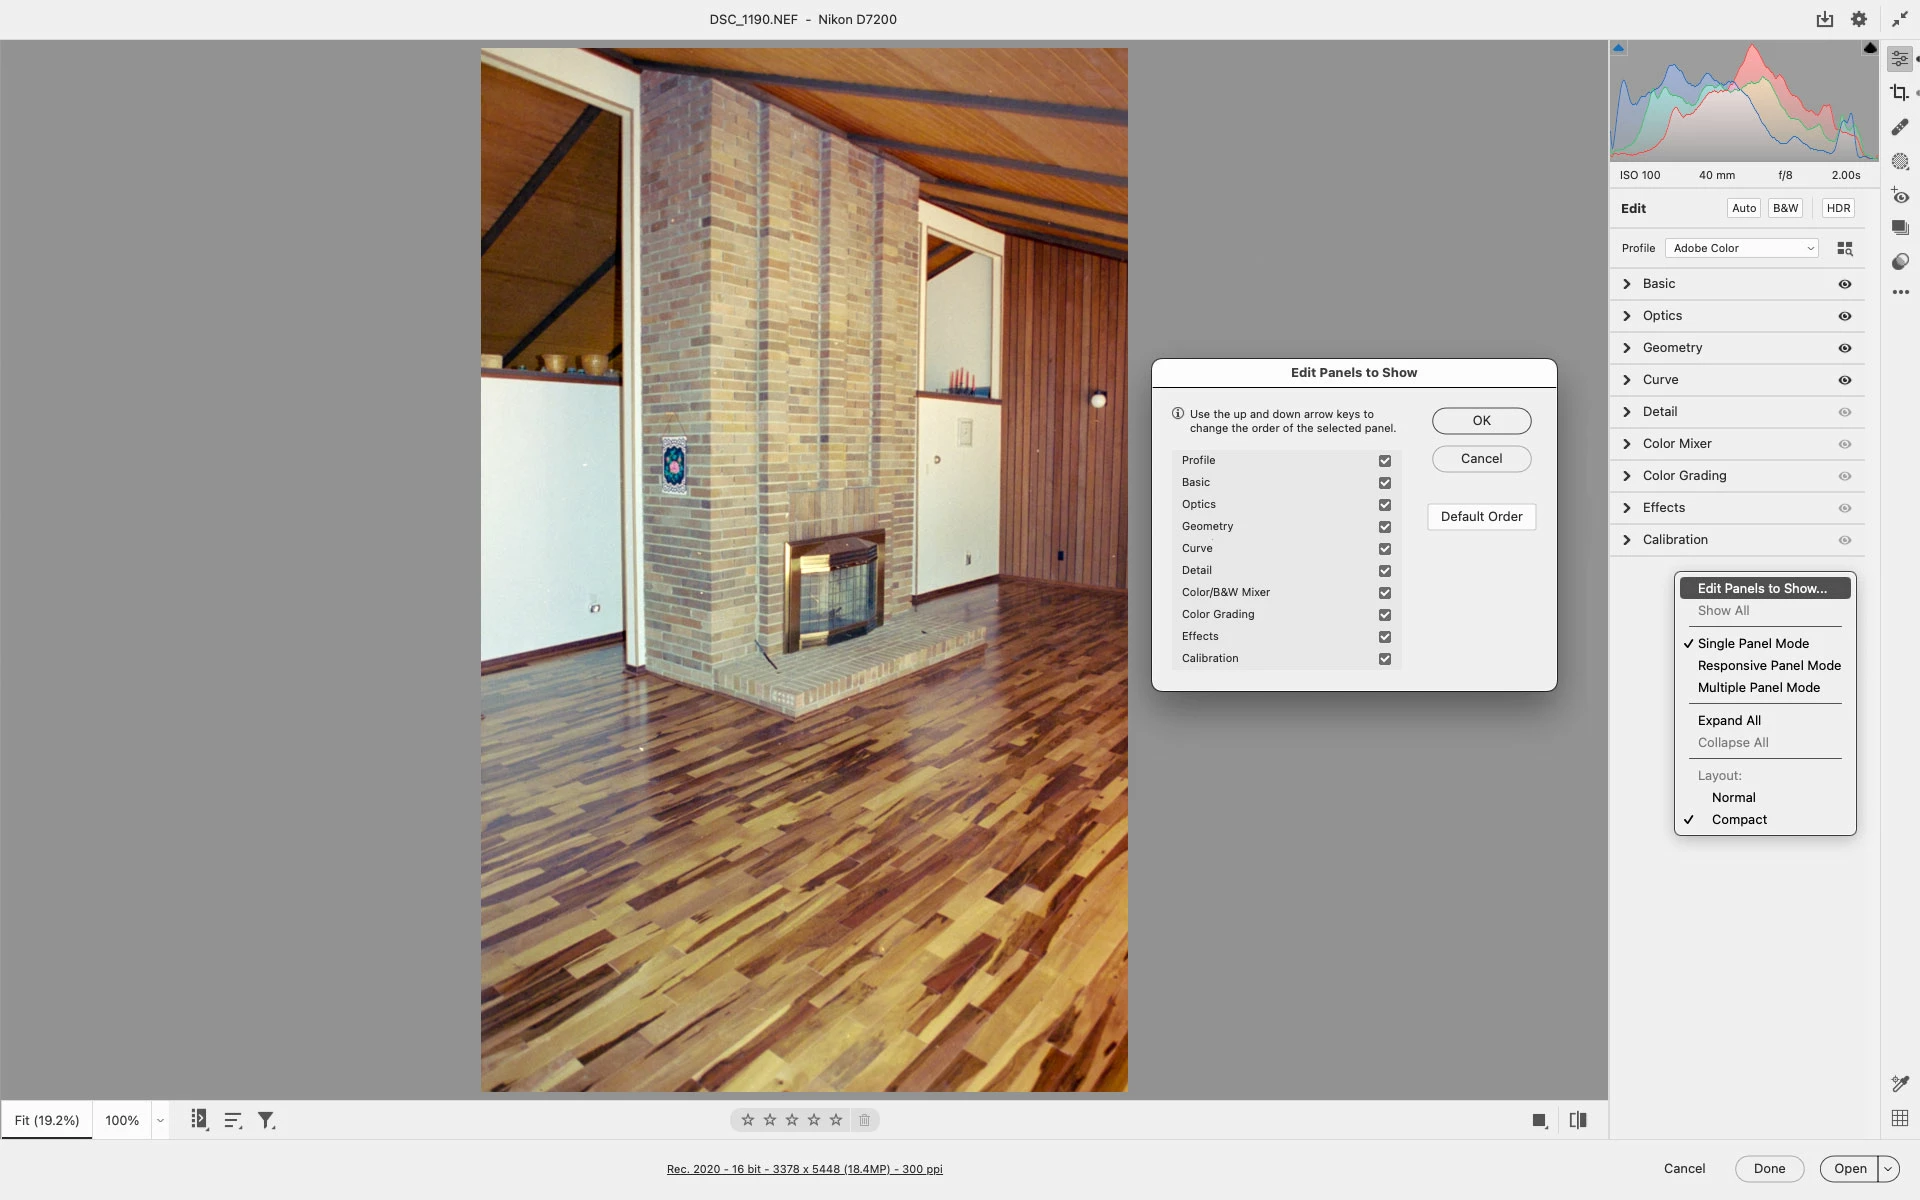Click the filmstrip filter funnel icon

pyautogui.click(x=266, y=1121)
